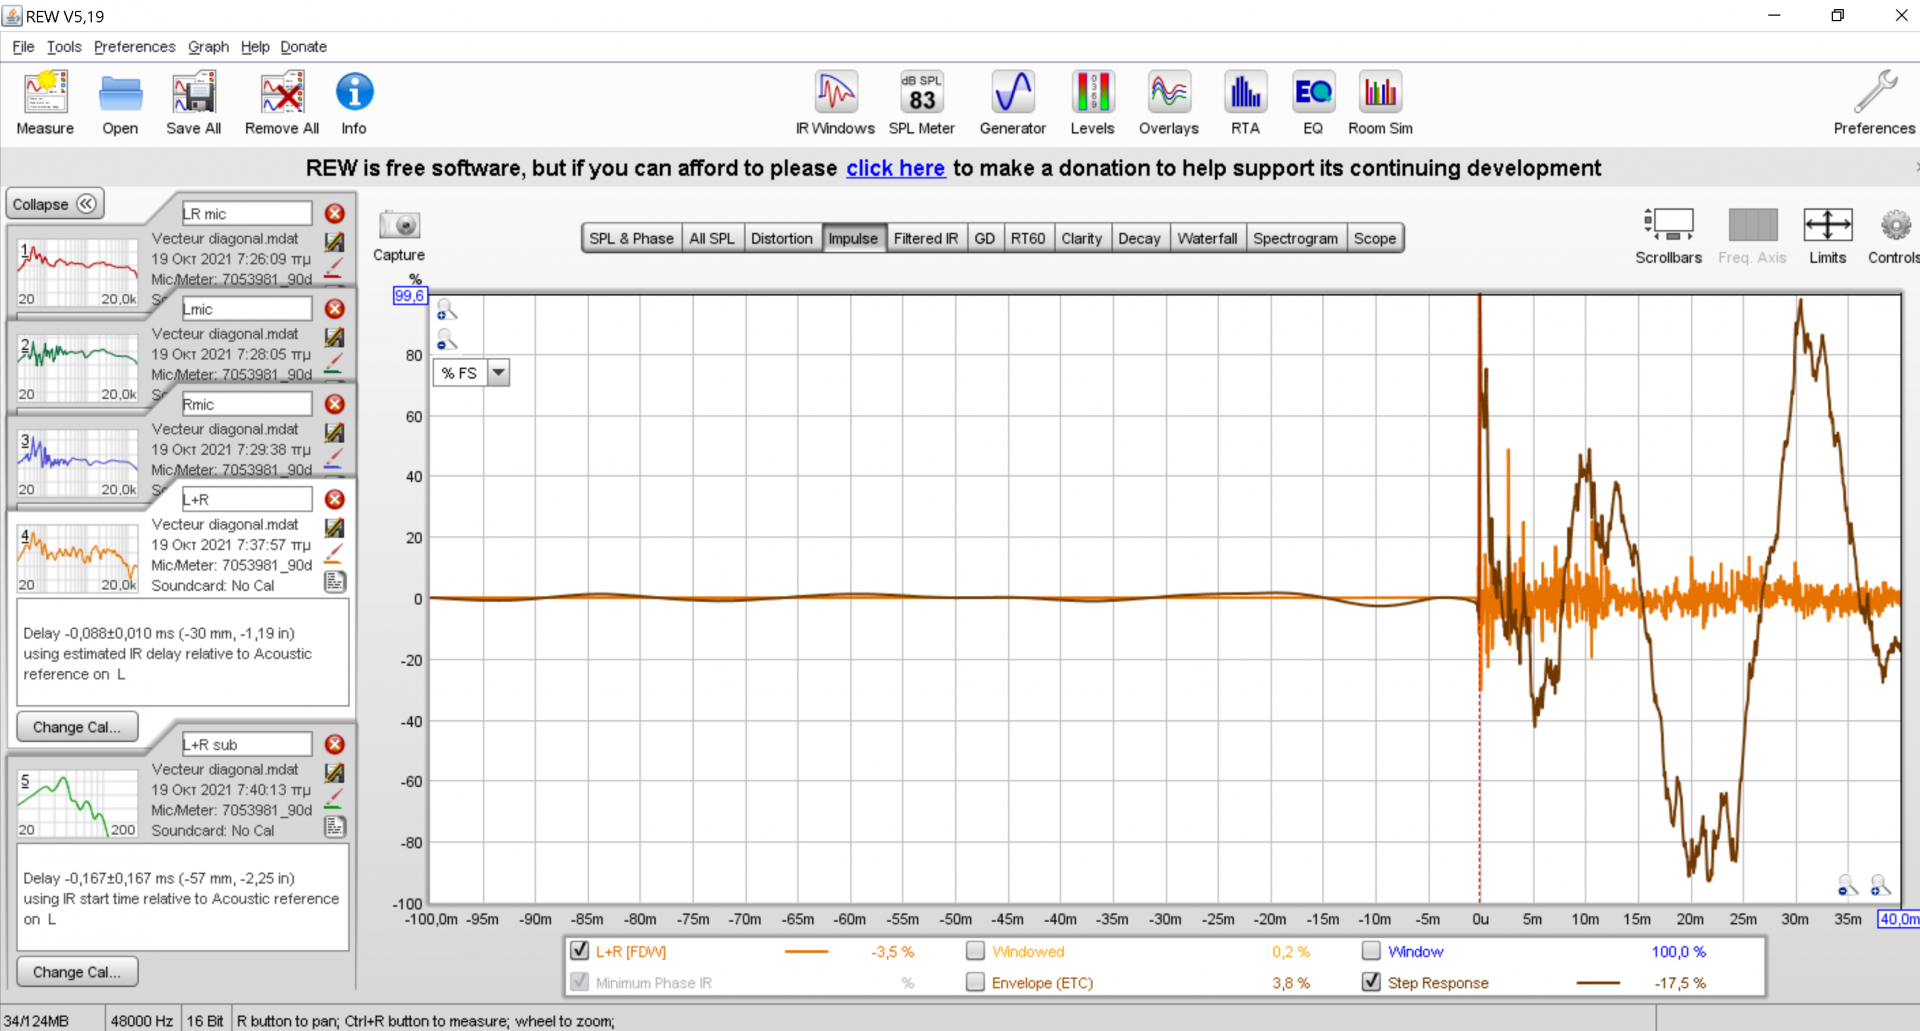Screen dimensions: 1920x1031
Task: Collapse the measurements side panel
Action: pyautogui.click(x=55, y=204)
